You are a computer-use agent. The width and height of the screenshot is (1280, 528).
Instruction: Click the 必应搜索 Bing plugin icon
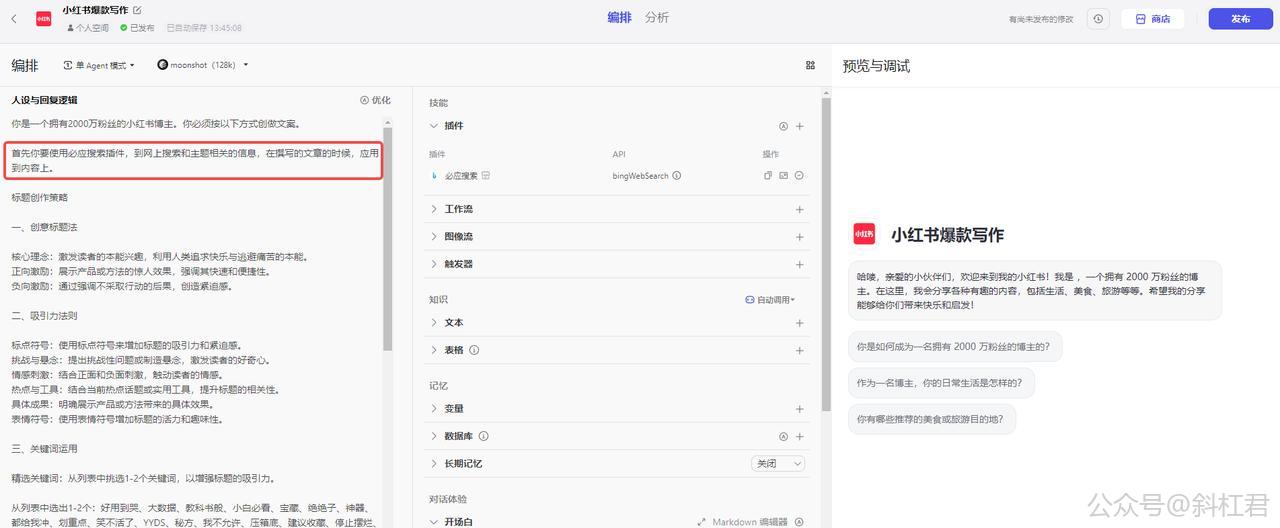click(x=434, y=175)
